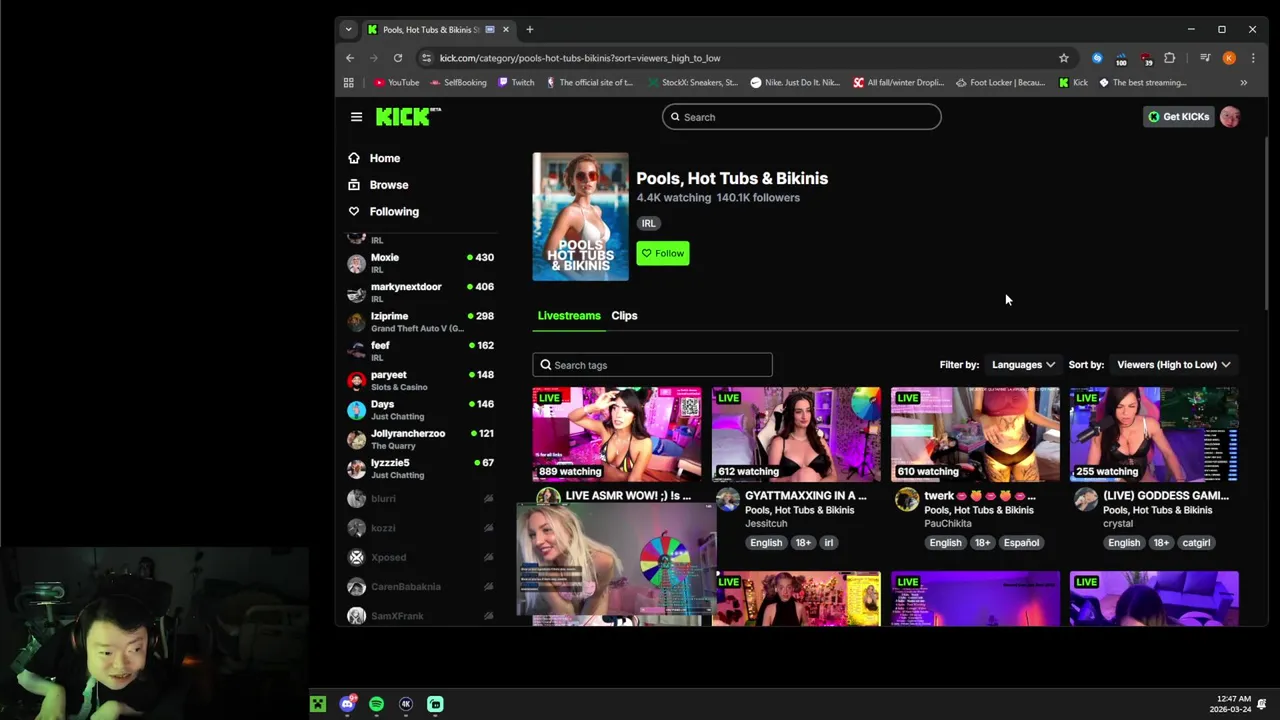Viewport: 1280px width, 720px height.
Task: Open offline channel kozzi in the sidebar
Action: tap(420, 527)
